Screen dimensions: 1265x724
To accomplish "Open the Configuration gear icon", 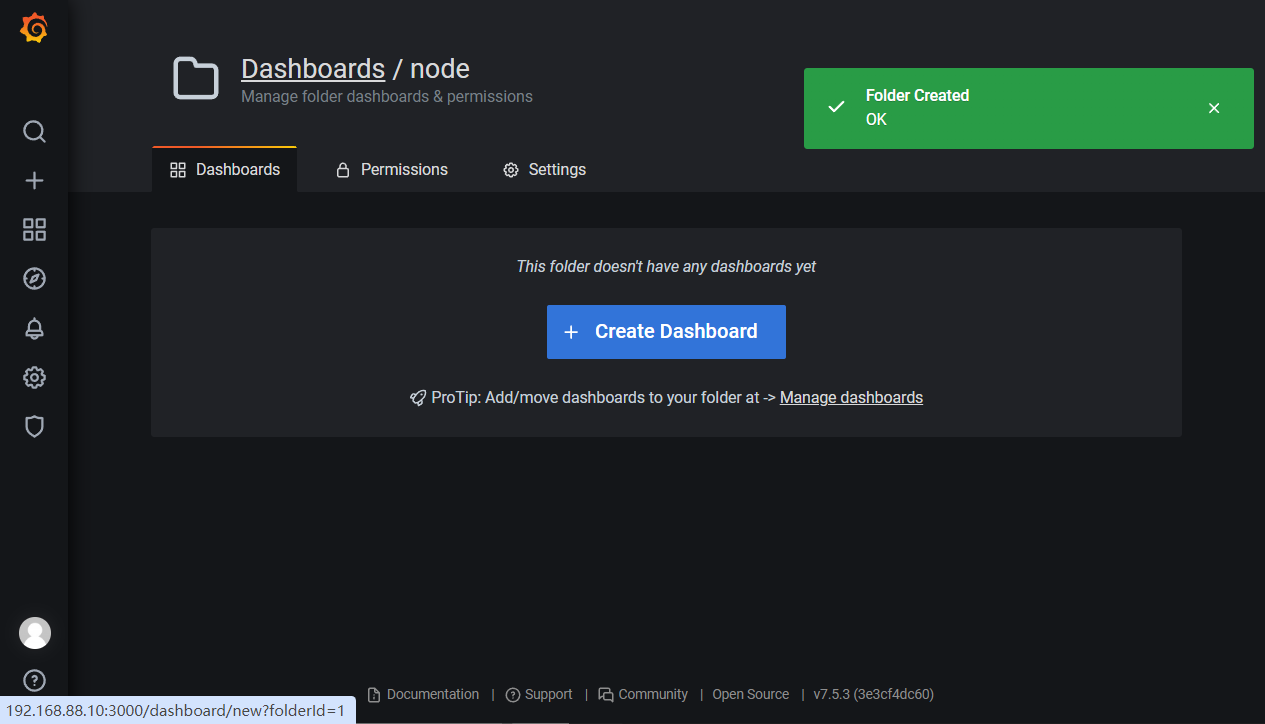I will click(x=34, y=377).
